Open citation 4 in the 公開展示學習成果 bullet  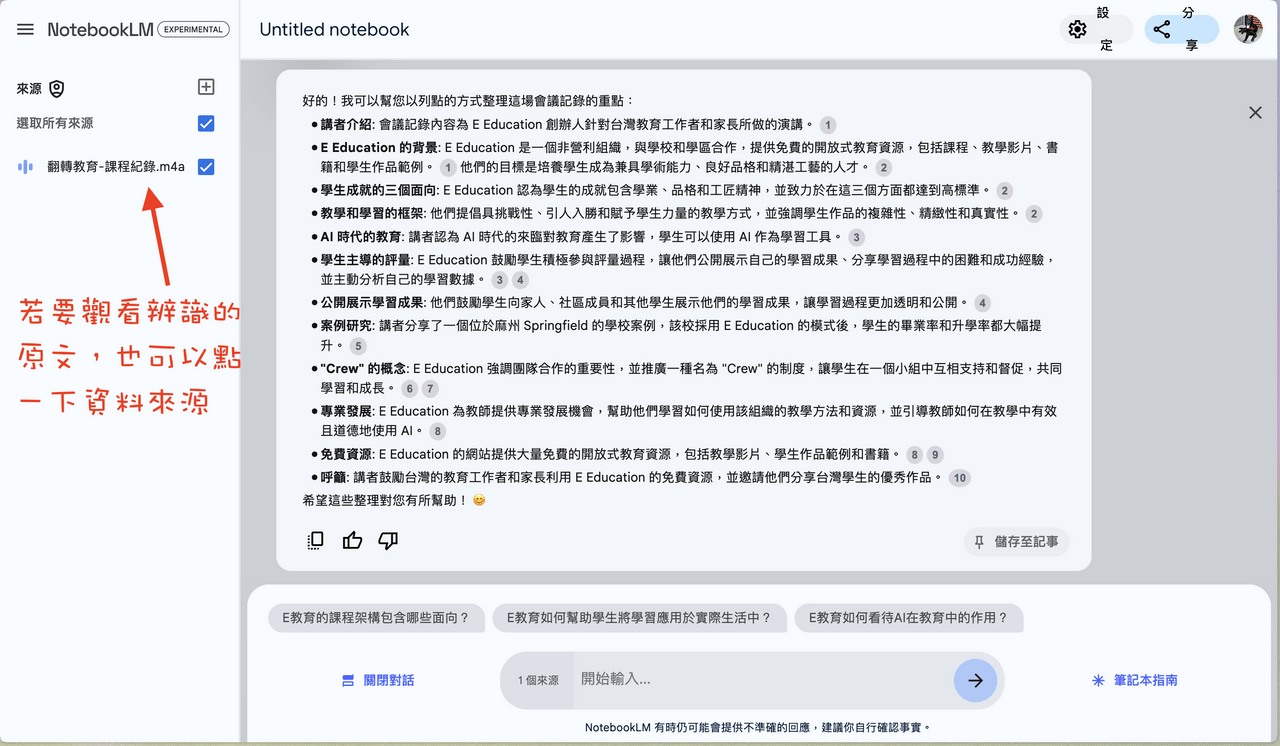983,303
